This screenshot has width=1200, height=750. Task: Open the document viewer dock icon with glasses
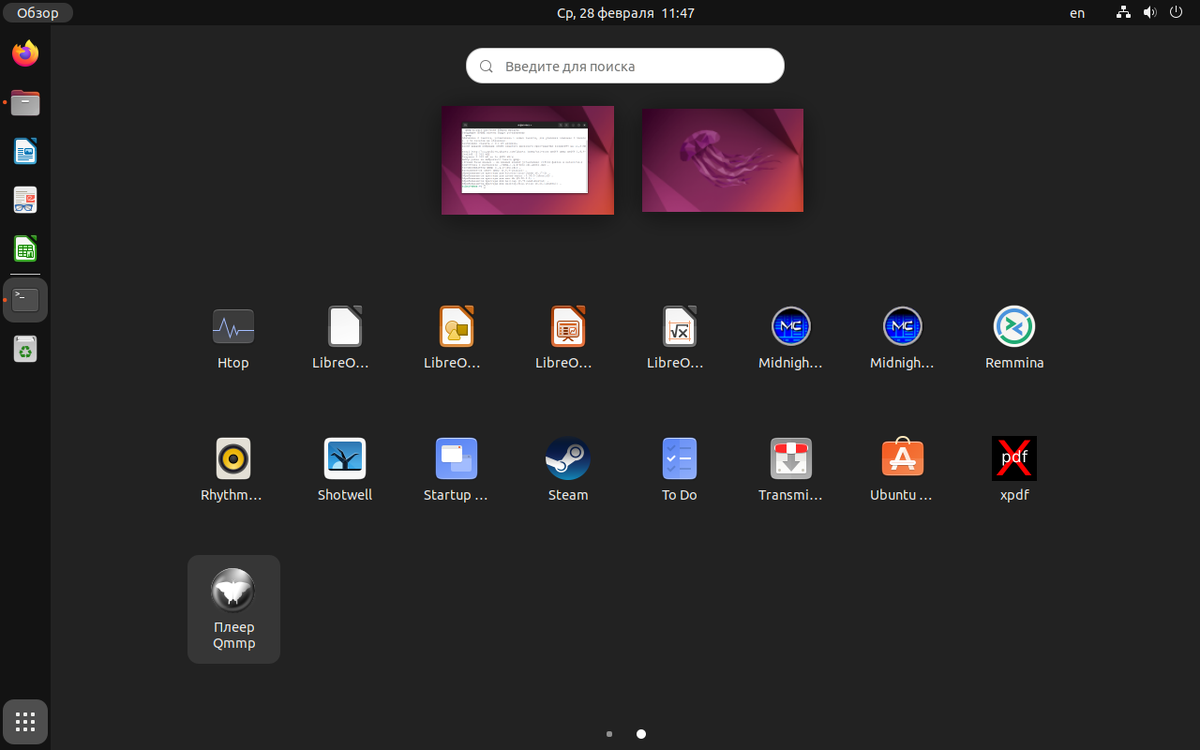click(x=25, y=200)
